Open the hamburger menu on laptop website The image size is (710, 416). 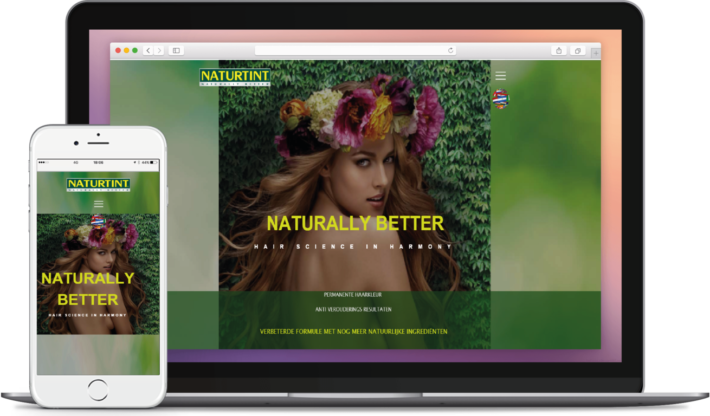coord(501,76)
